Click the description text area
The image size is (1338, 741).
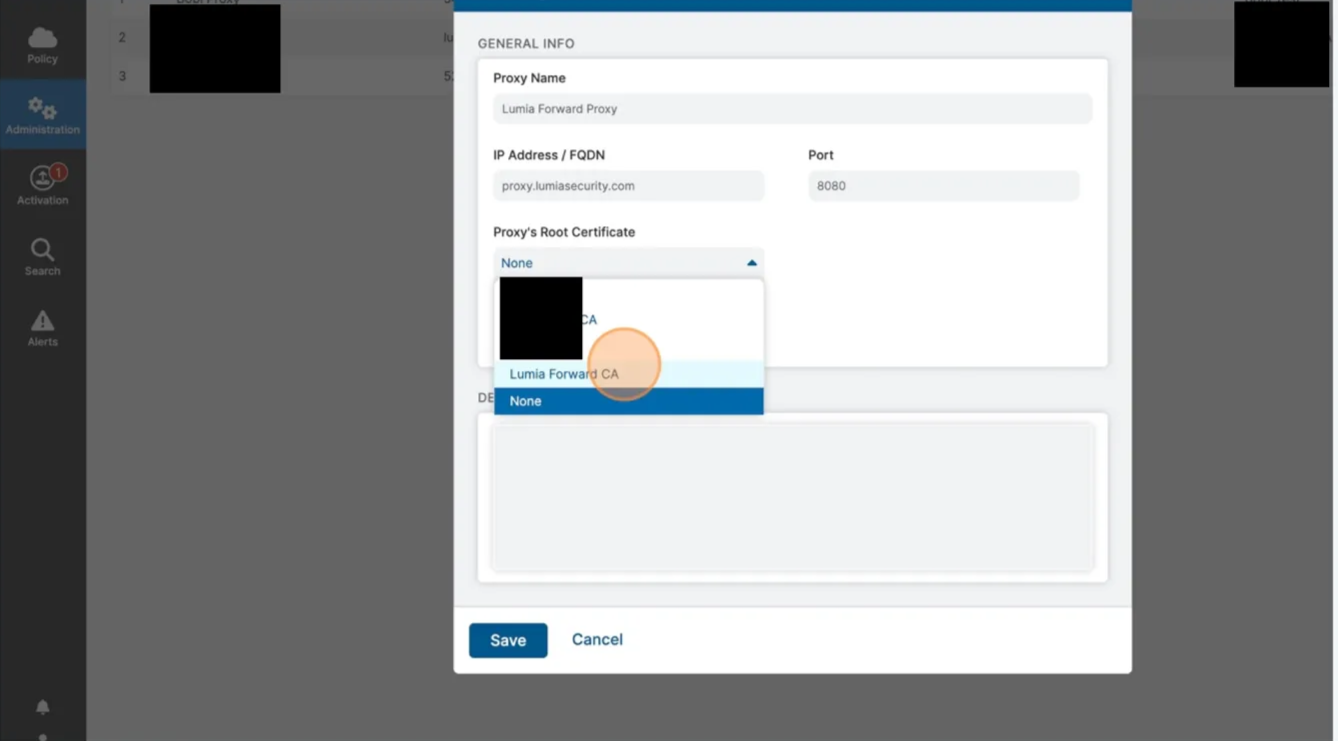point(792,497)
